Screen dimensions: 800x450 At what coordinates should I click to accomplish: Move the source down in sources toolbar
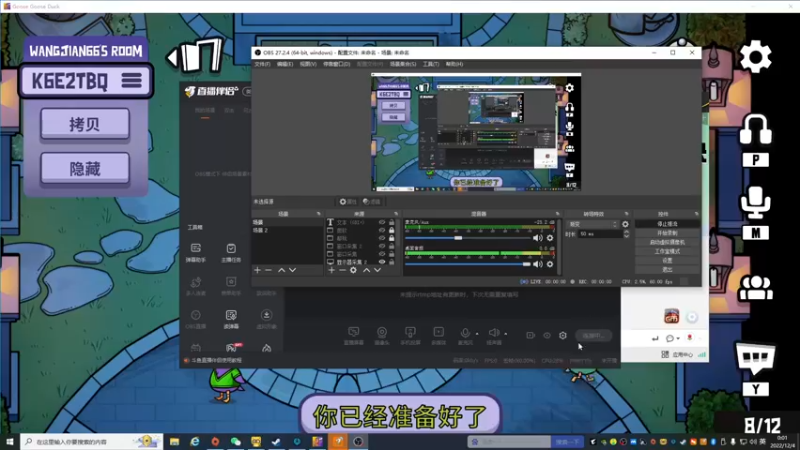tap(378, 270)
